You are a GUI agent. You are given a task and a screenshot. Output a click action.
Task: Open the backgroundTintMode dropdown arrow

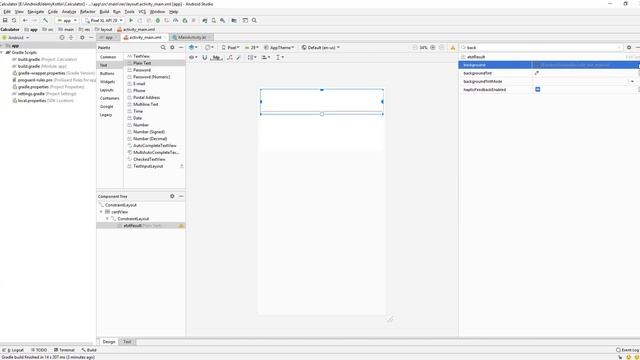click(632, 81)
